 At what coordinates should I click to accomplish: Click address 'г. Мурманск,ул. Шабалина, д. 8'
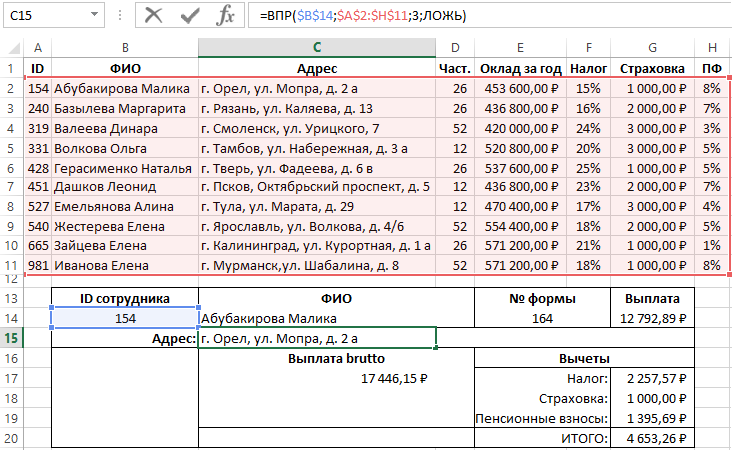(317, 265)
